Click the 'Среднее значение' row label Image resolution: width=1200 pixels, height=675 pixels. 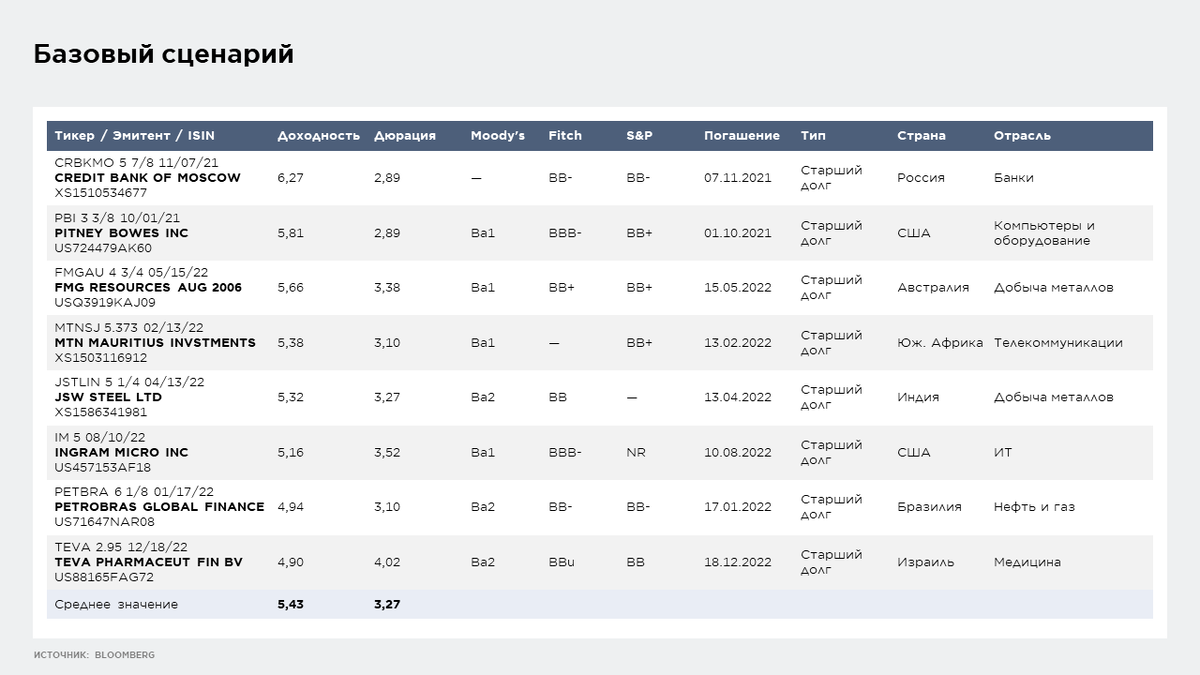point(116,605)
